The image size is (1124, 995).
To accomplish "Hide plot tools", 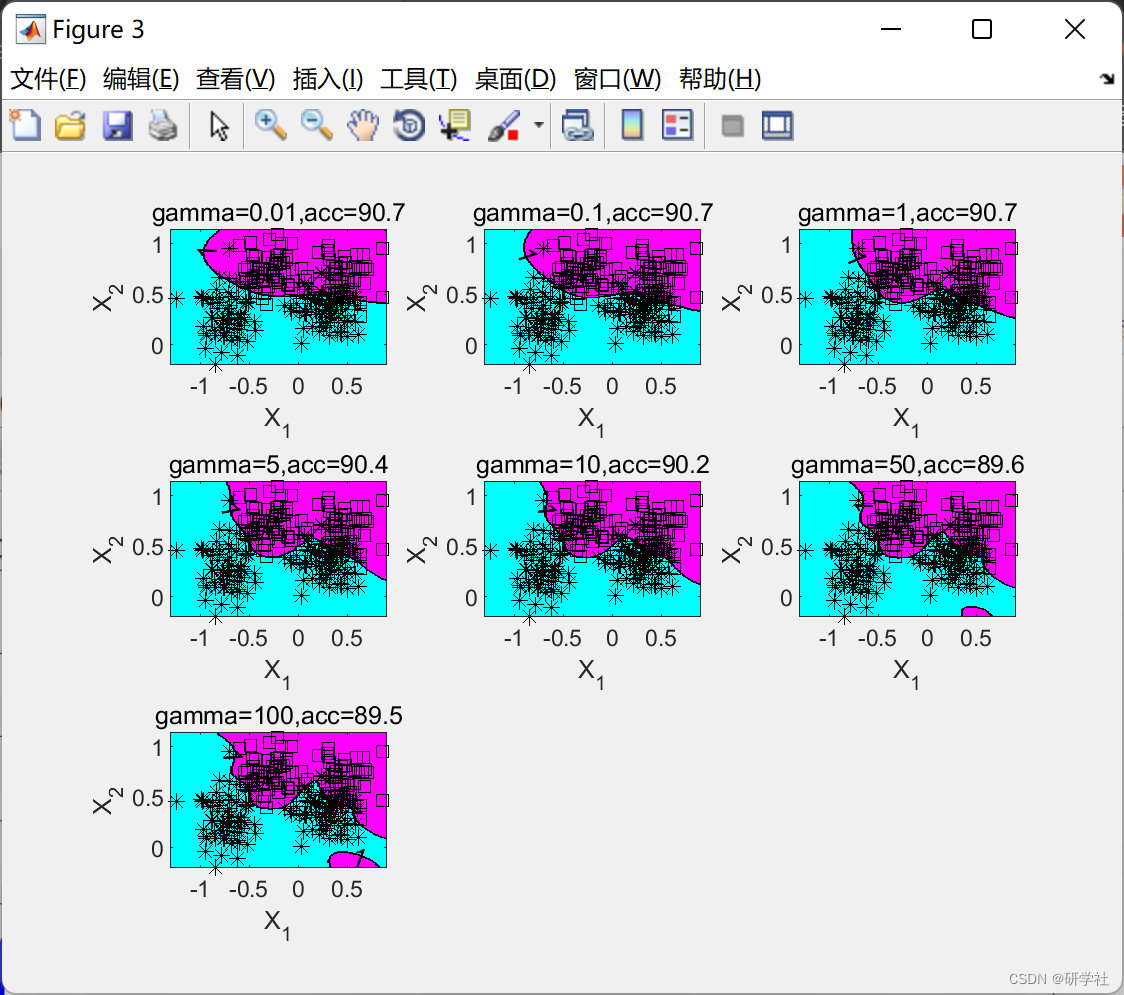I will click(732, 126).
